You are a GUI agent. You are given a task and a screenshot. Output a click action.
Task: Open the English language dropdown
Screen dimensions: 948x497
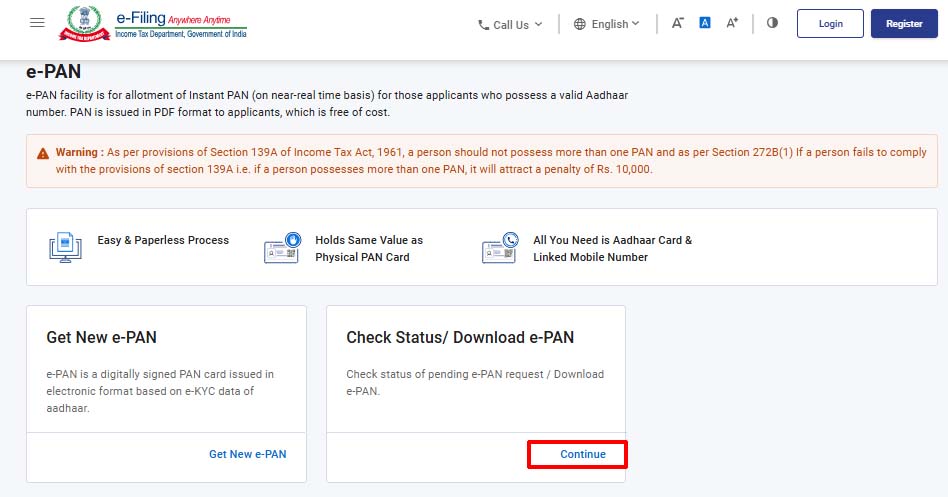(606, 24)
